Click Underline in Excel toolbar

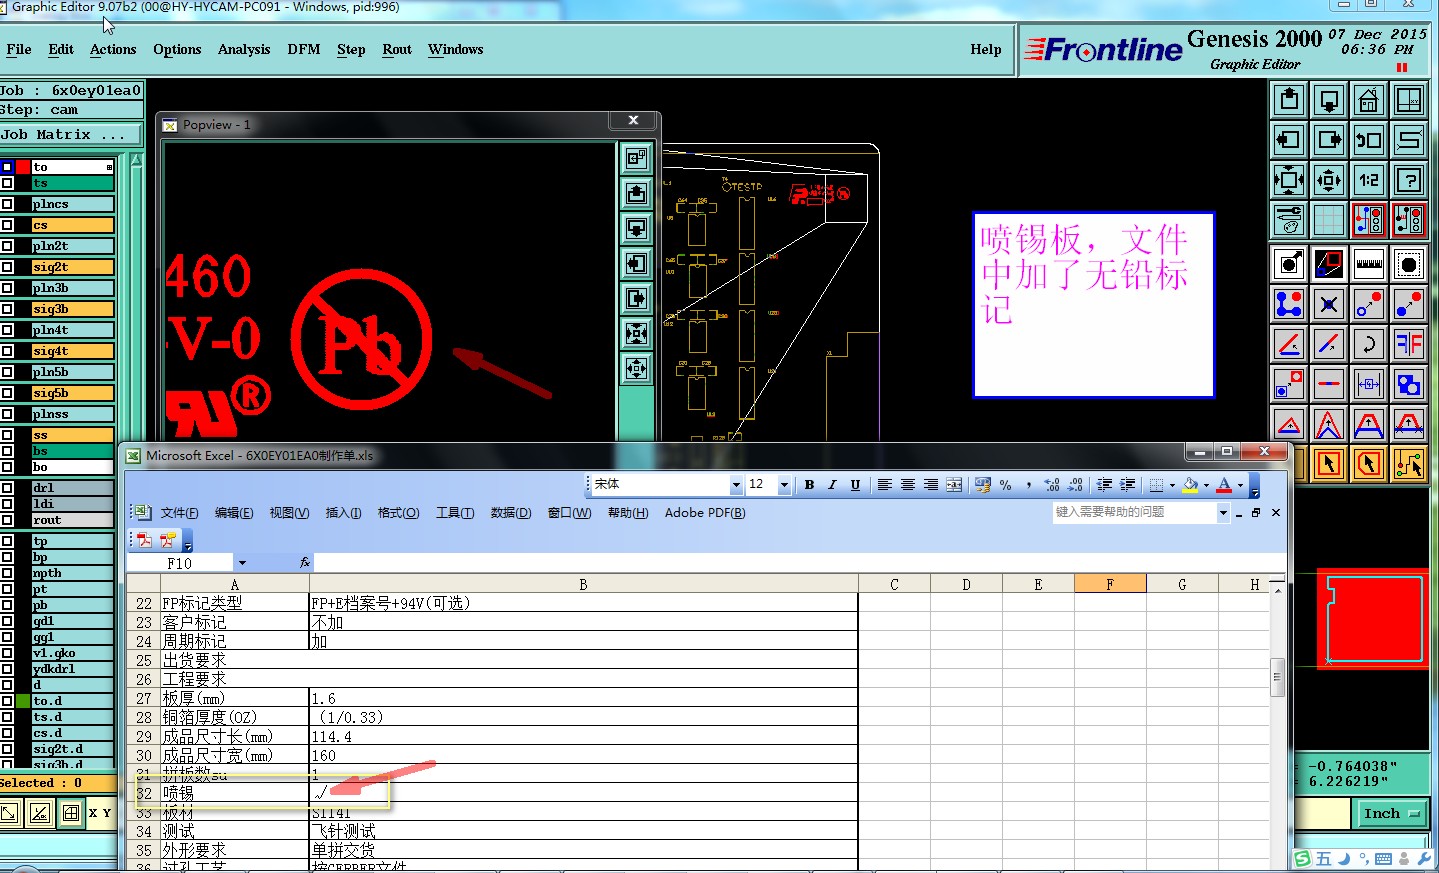point(855,485)
